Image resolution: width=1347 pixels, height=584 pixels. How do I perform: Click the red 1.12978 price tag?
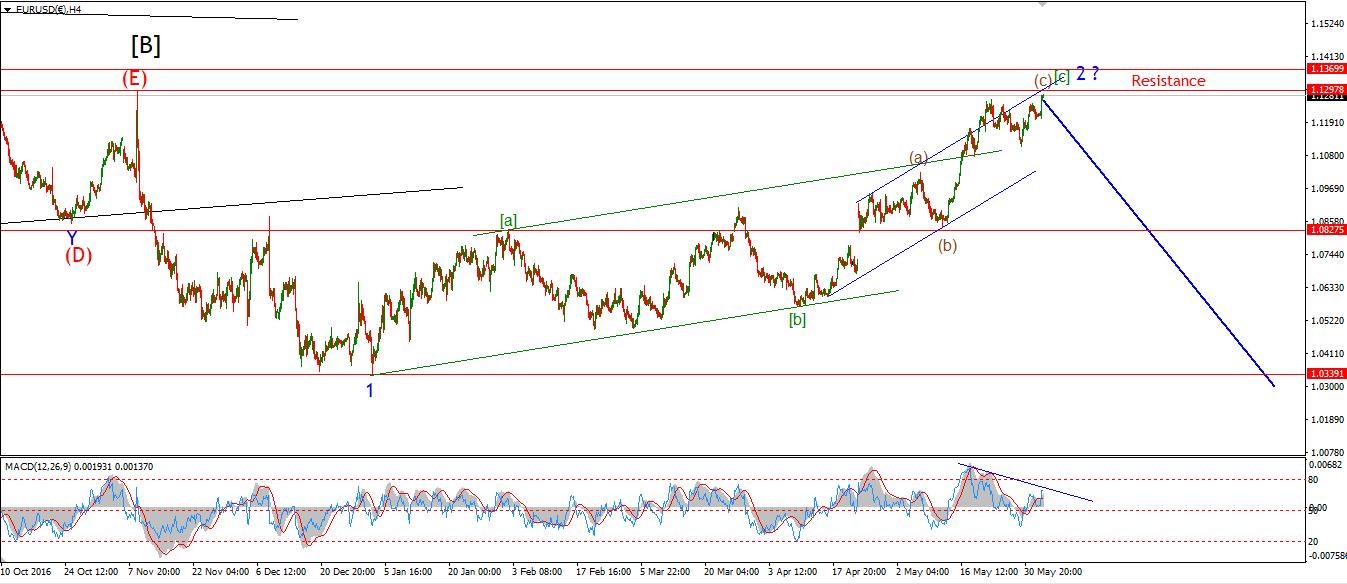(1327, 90)
